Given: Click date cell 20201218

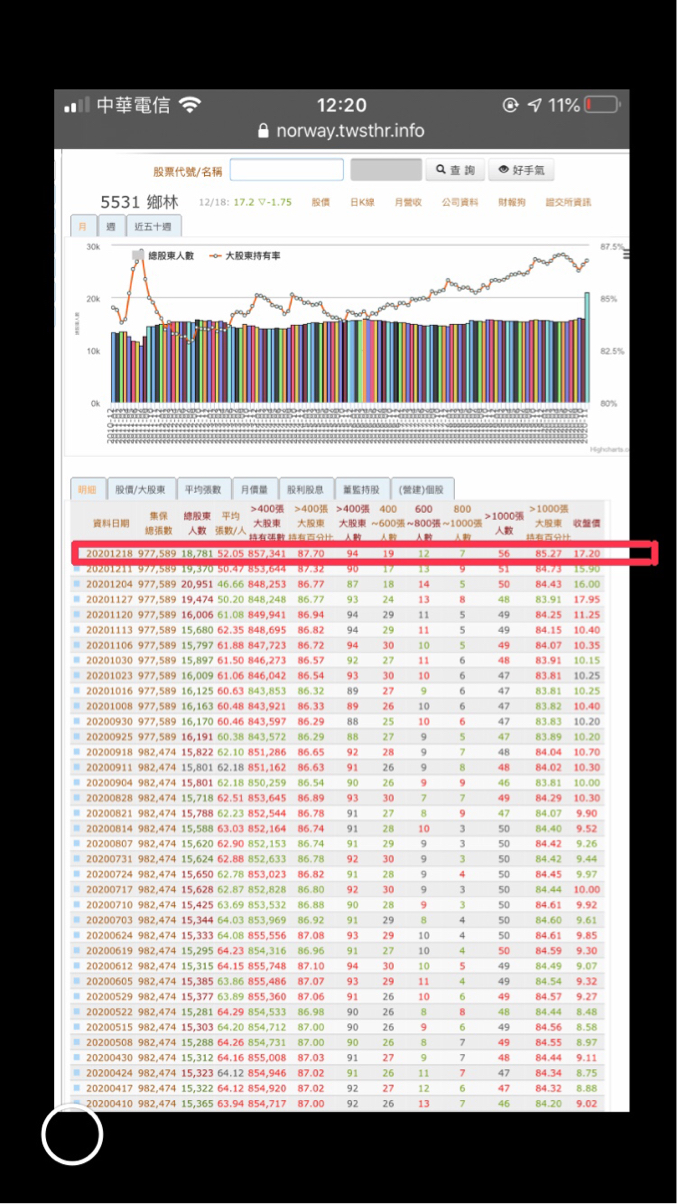Looking at the screenshot, I should (109, 552).
